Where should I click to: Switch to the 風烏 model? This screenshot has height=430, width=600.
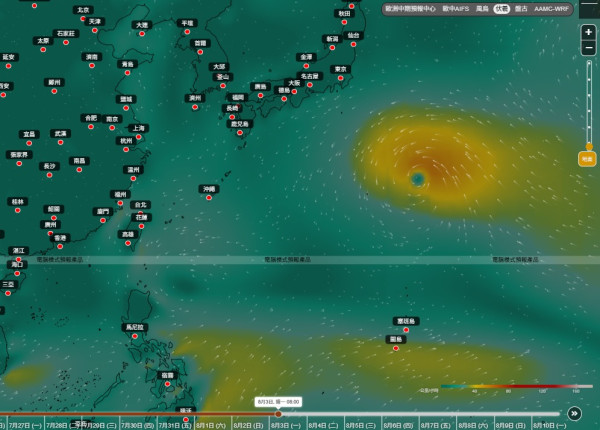click(482, 9)
